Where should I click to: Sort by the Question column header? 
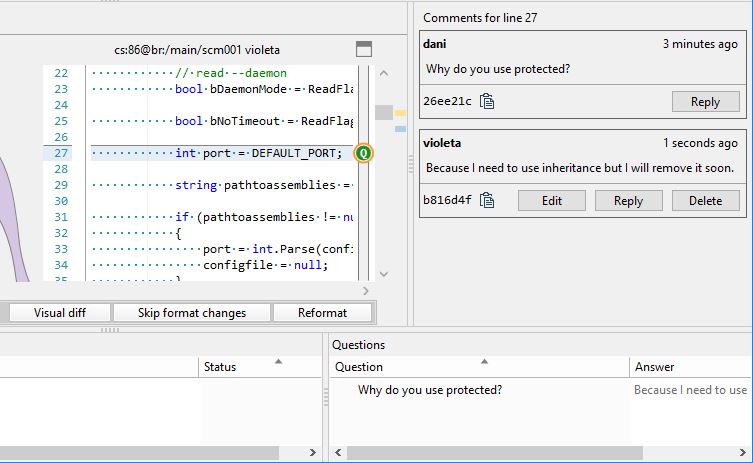[479, 367]
